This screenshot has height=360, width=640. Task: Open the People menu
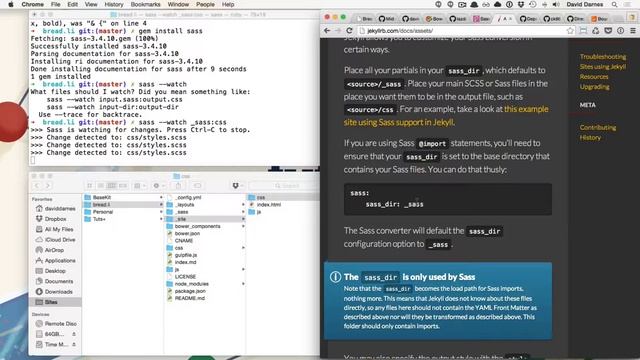[205, 4]
